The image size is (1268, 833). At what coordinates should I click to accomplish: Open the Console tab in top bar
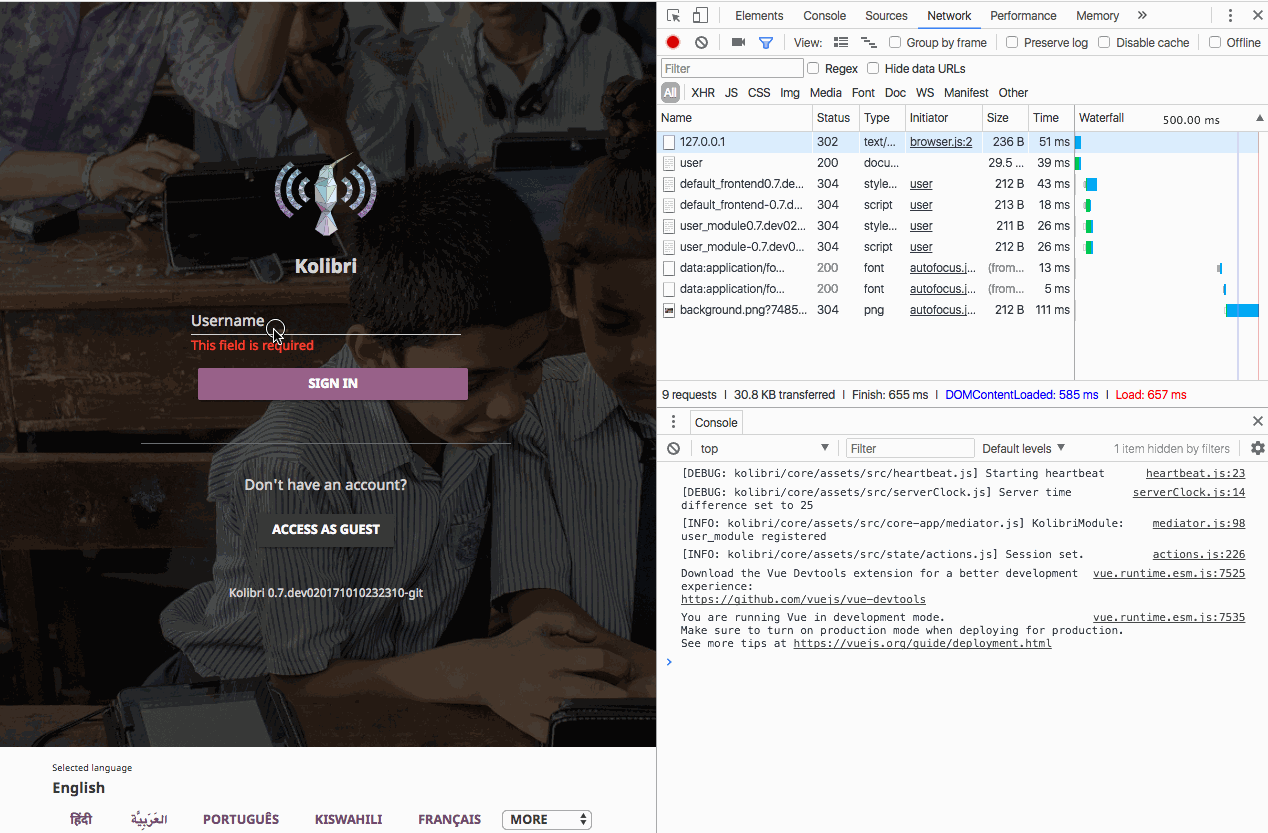(x=825, y=15)
